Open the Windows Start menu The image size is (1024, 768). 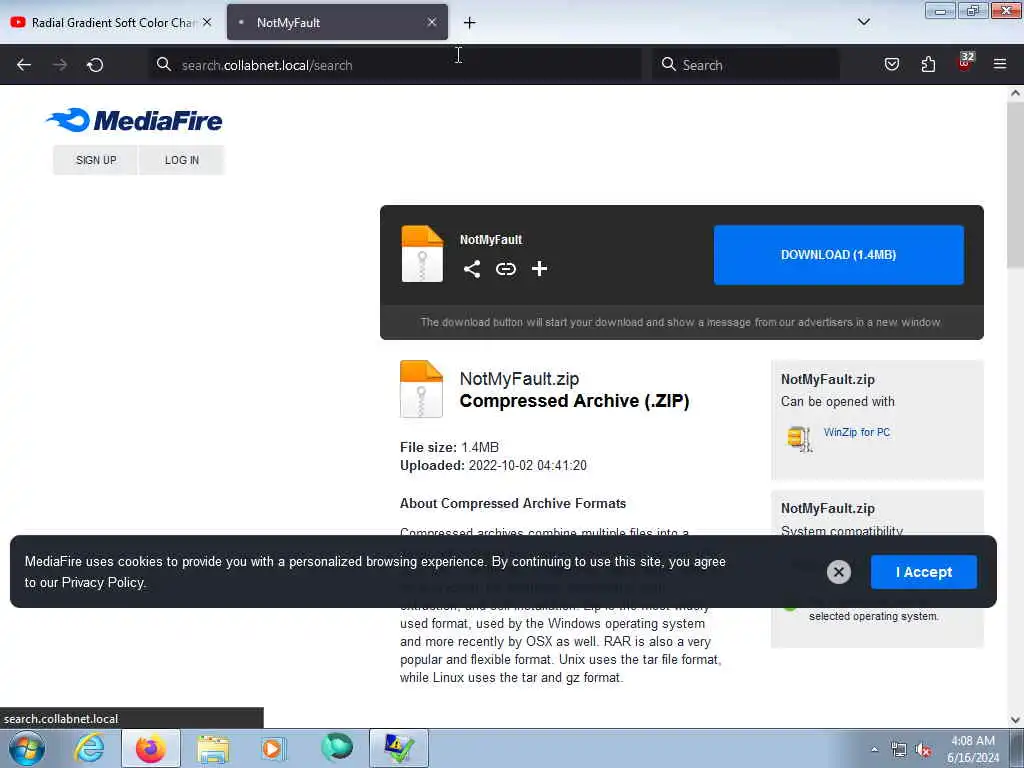pos(27,748)
